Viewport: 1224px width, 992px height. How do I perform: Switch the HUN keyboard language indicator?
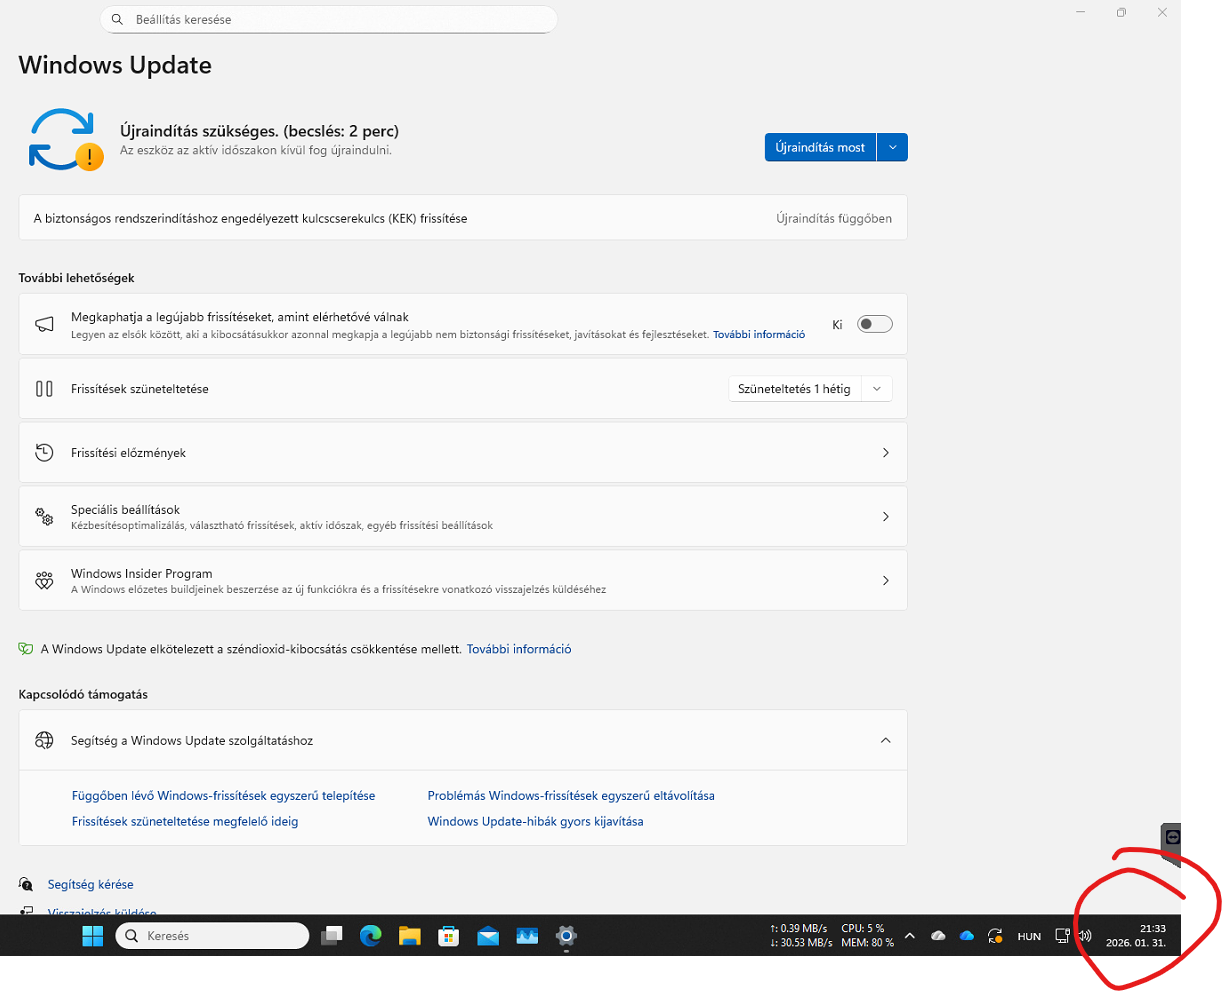pyautogui.click(x=1029, y=936)
